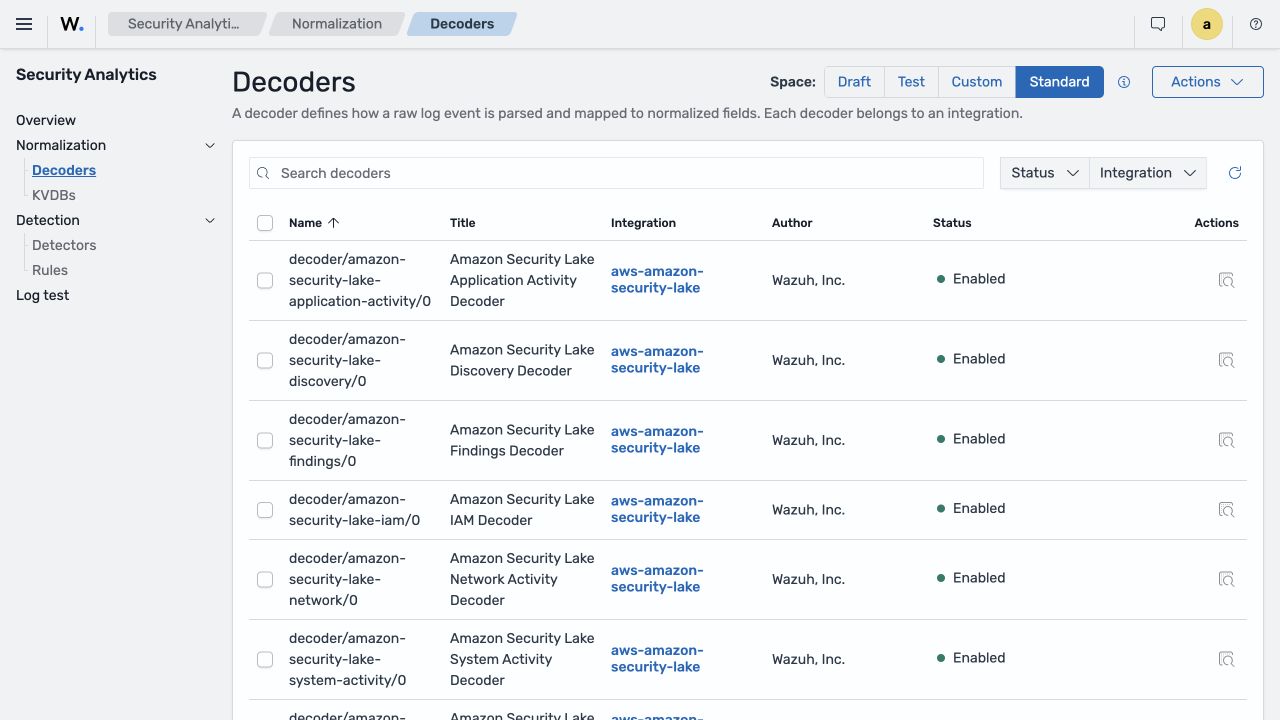Select the Standard space tab

click(x=1059, y=82)
